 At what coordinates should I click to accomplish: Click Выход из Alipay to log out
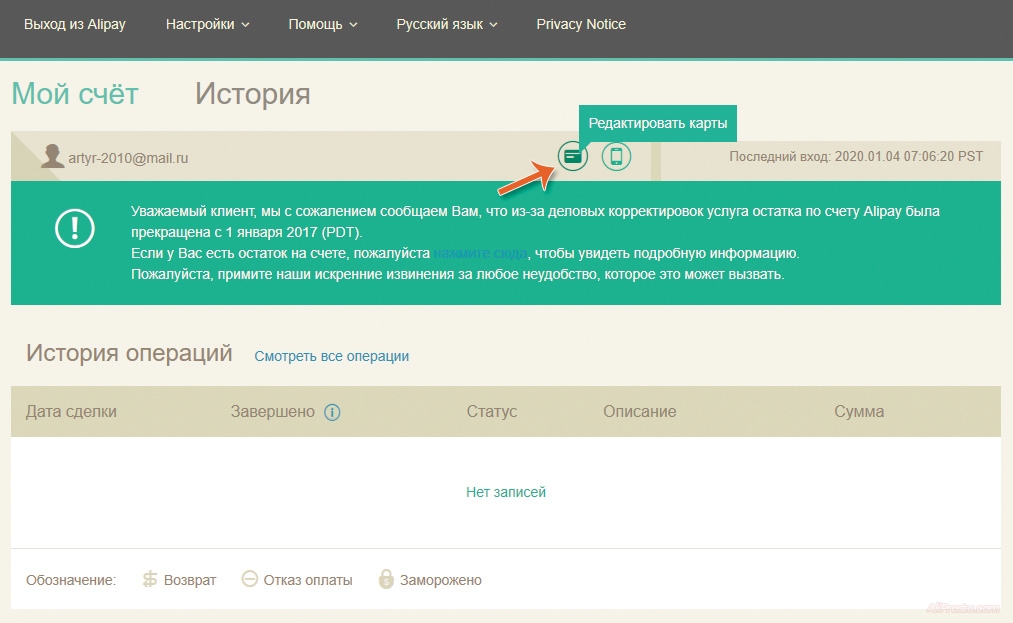pyautogui.click(x=75, y=24)
